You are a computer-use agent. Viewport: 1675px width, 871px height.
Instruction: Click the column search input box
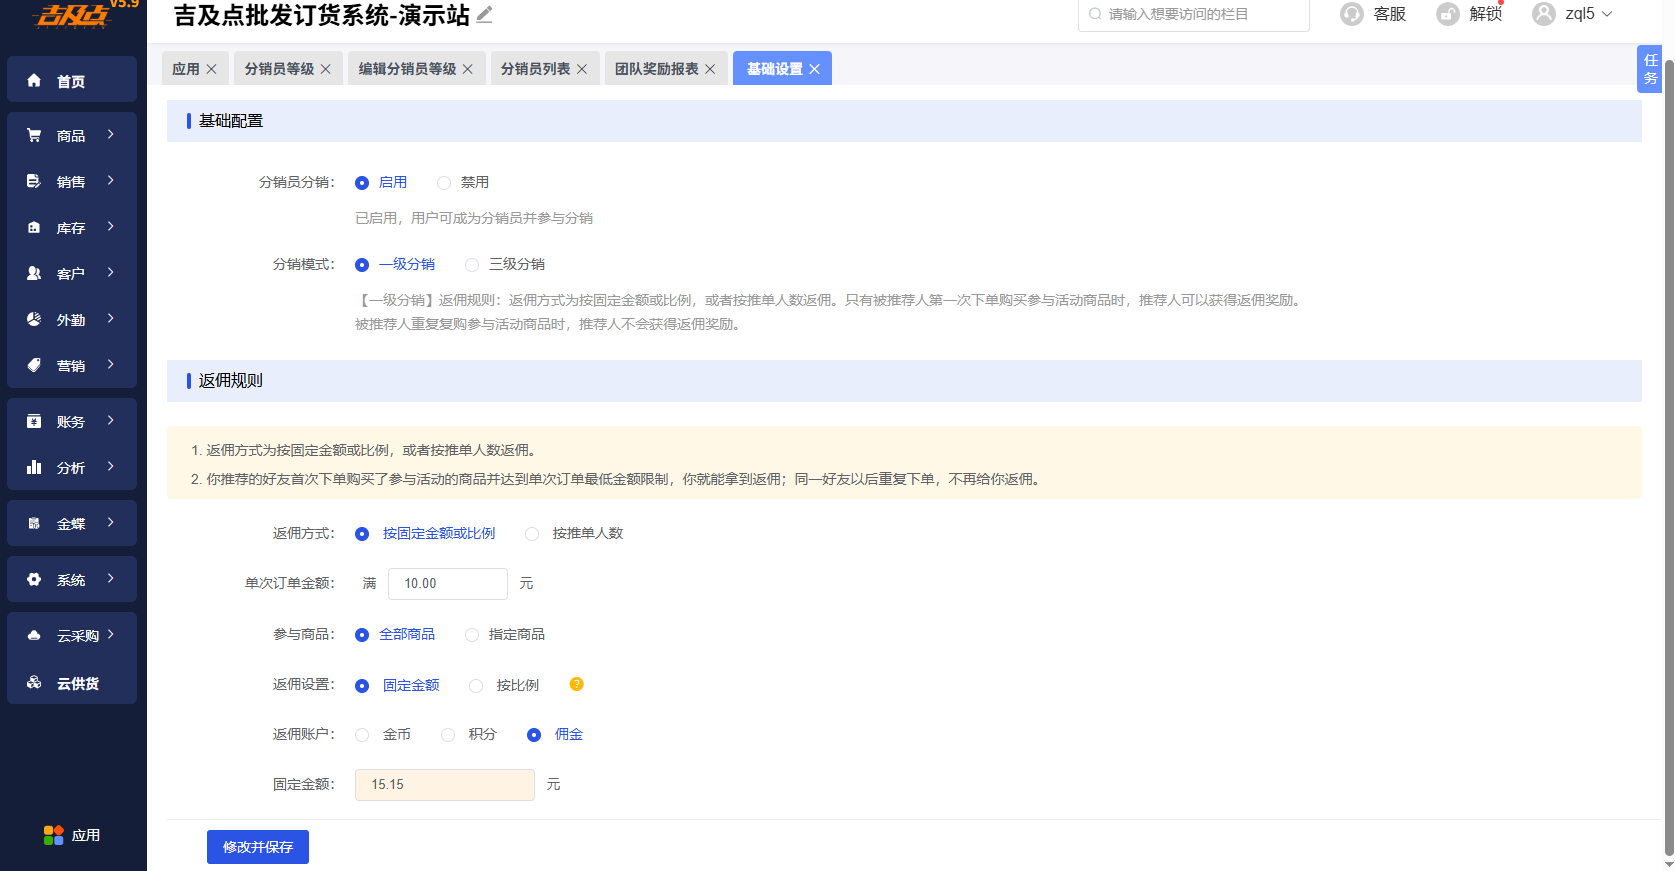[x=1194, y=14]
